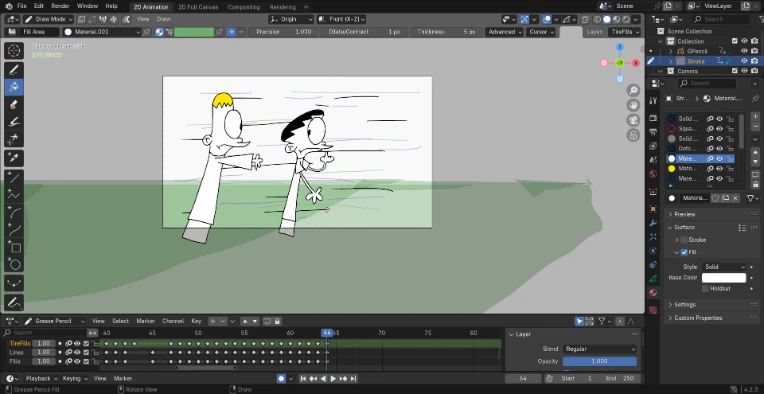Toggle the camera view icon in viewport
Image resolution: width=764 pixels, height=394 pixels.
pyautogui.click(x=633, y=120)
